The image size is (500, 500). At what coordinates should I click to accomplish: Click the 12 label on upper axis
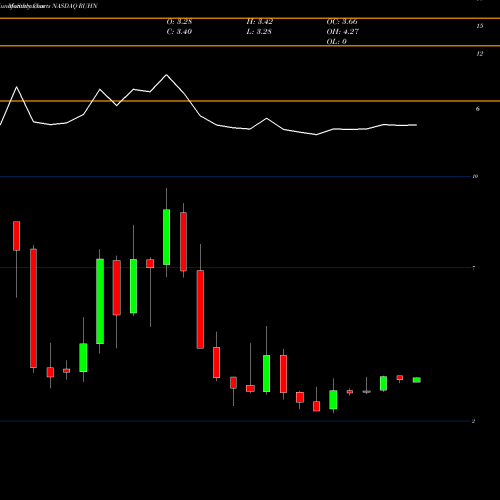480,54
